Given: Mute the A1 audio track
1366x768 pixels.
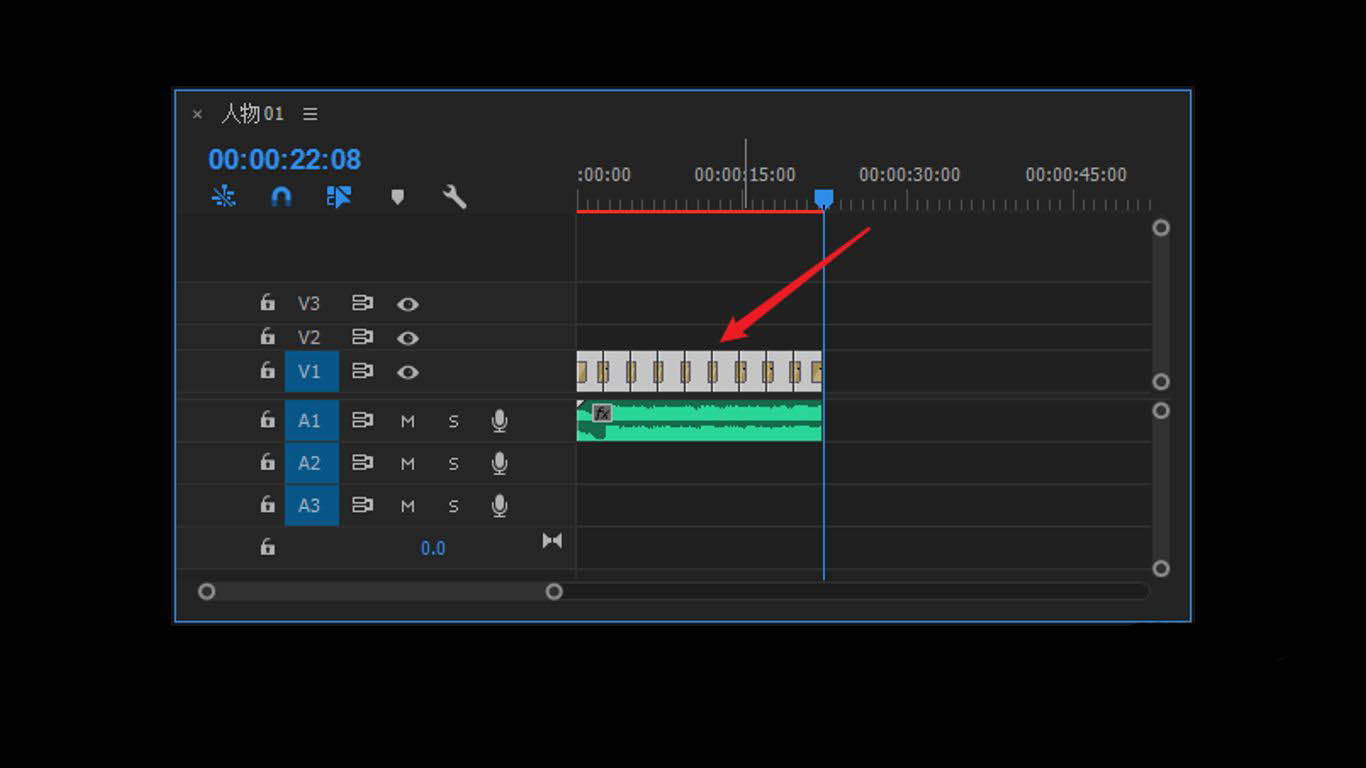Looking at the screenshot, I should tap(407, 421).
